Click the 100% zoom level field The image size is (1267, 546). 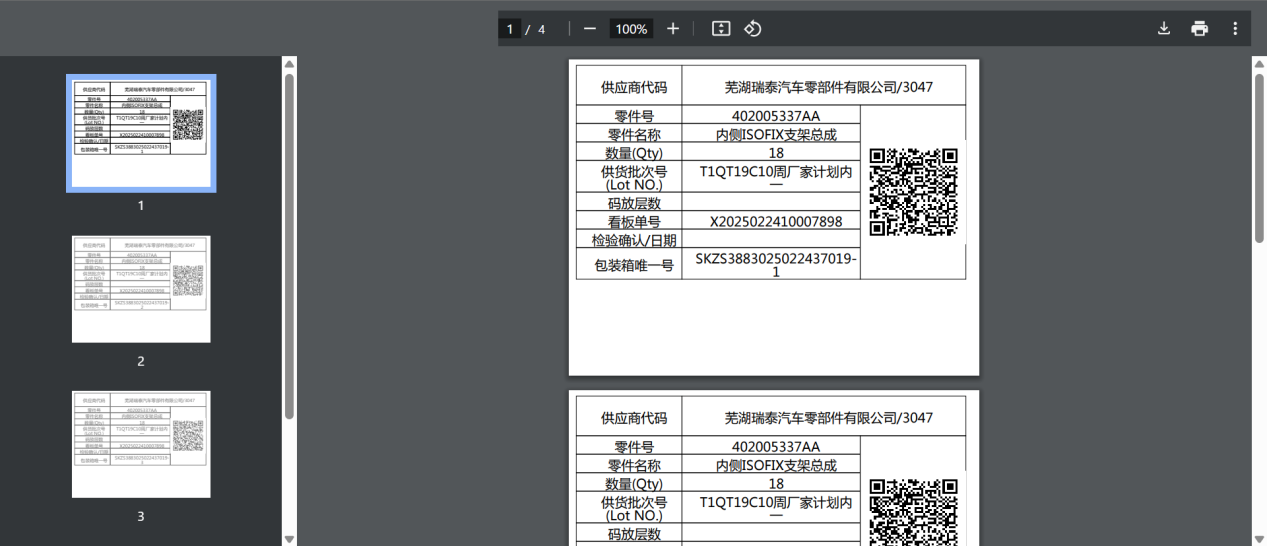(631, 29)
